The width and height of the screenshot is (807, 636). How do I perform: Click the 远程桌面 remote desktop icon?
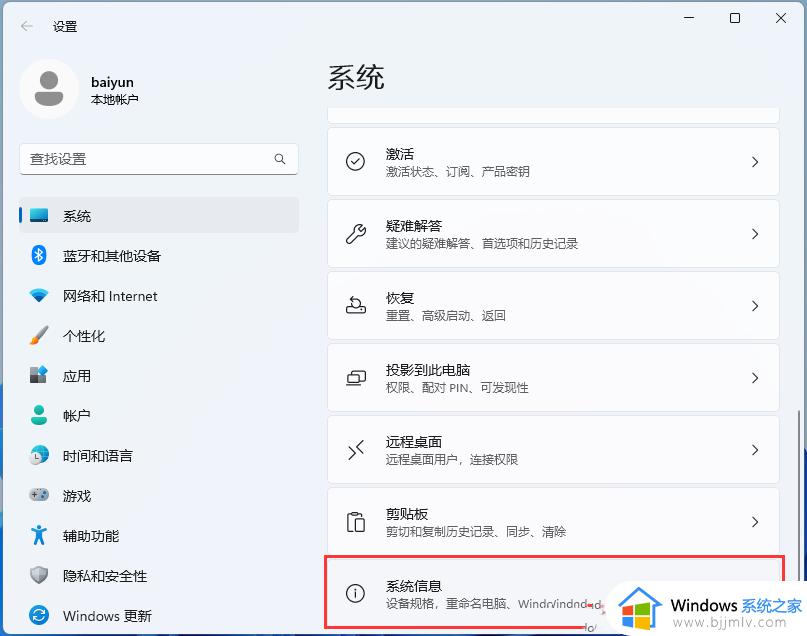[355, 450]
